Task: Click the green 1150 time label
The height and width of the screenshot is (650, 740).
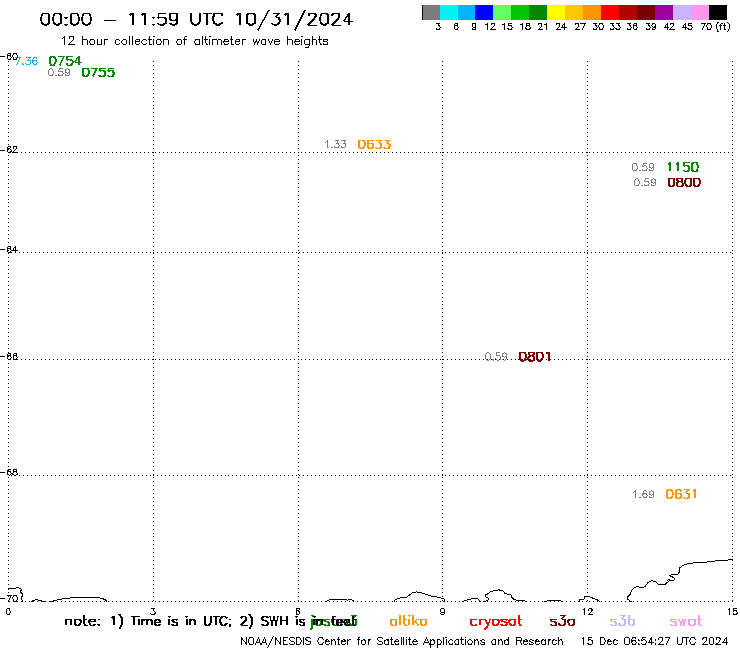Action: (683, 167)
